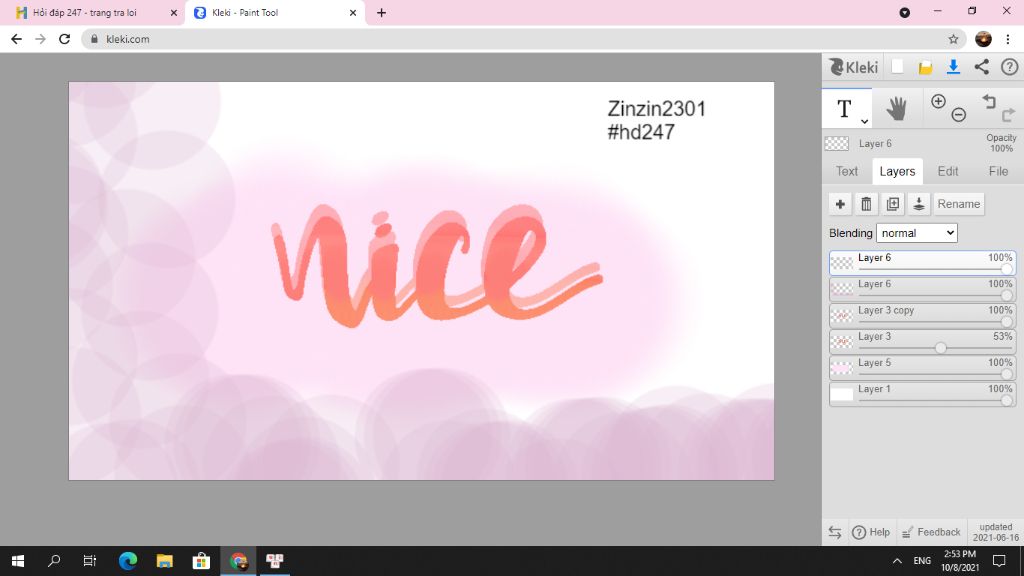Click the Zinzin2301 text on canvas
1024x576 pixels.
pyautogui.click(x=656, y=108)
